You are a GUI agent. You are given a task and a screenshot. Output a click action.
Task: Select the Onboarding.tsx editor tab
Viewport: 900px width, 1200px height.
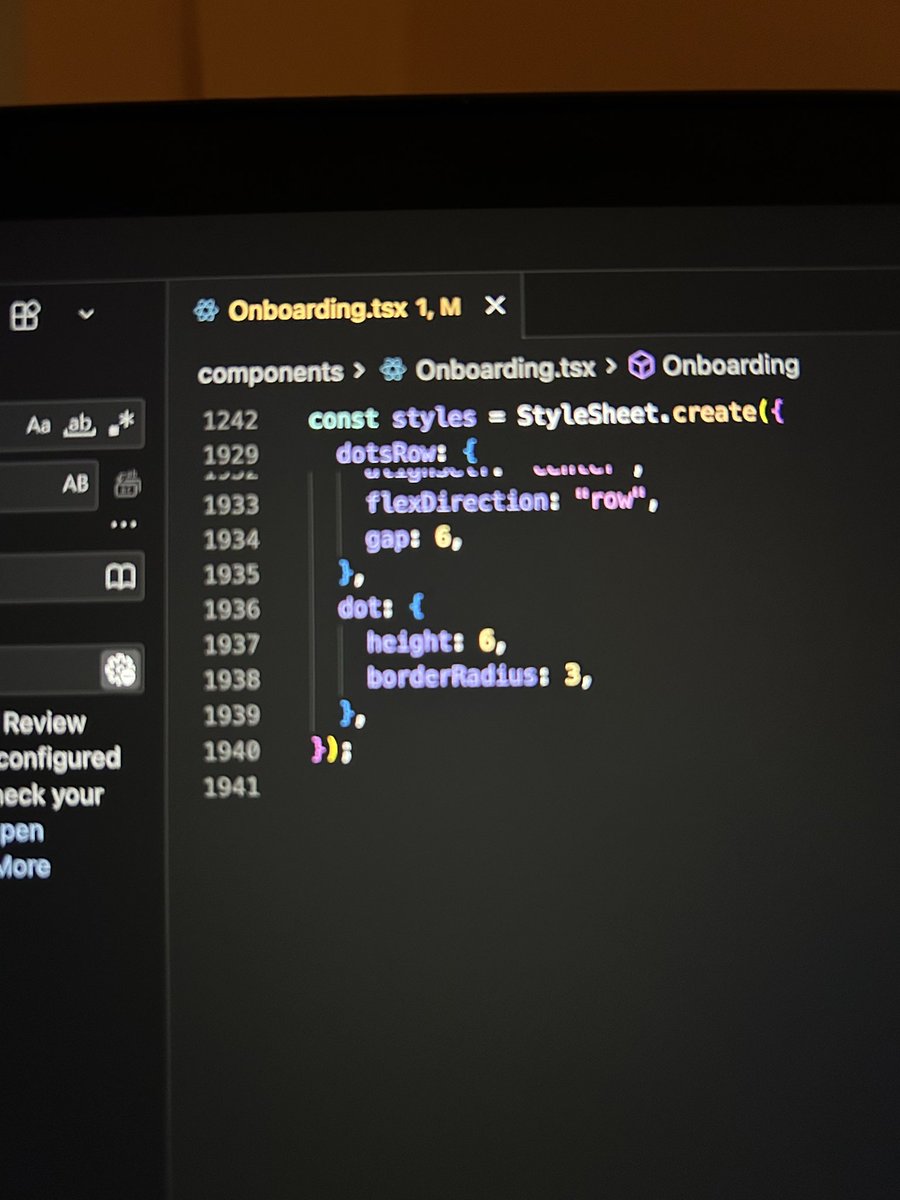[344, 308]
